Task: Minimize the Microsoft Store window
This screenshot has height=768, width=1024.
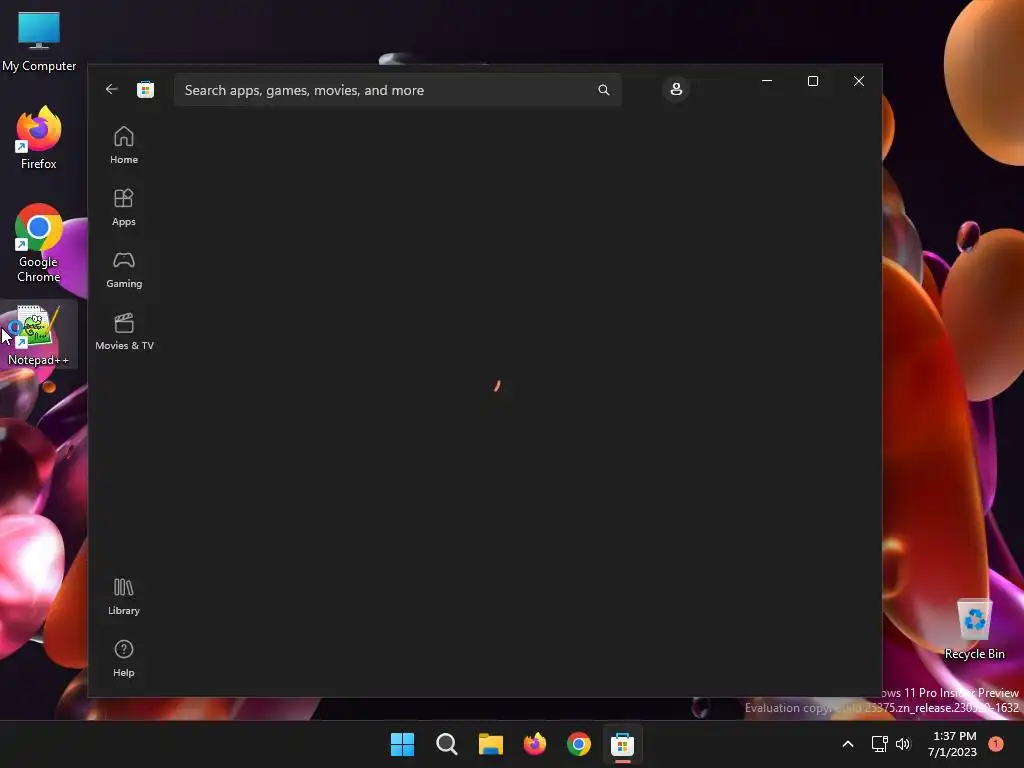Action: pyautogui.click(x=767, y=81)
